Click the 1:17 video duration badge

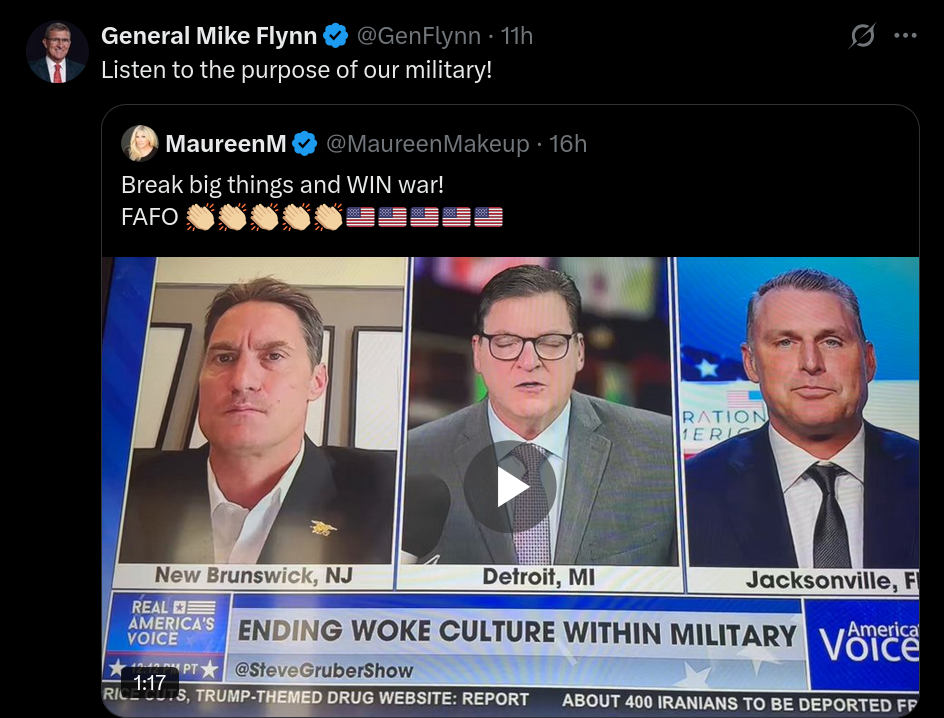(150, 683)
